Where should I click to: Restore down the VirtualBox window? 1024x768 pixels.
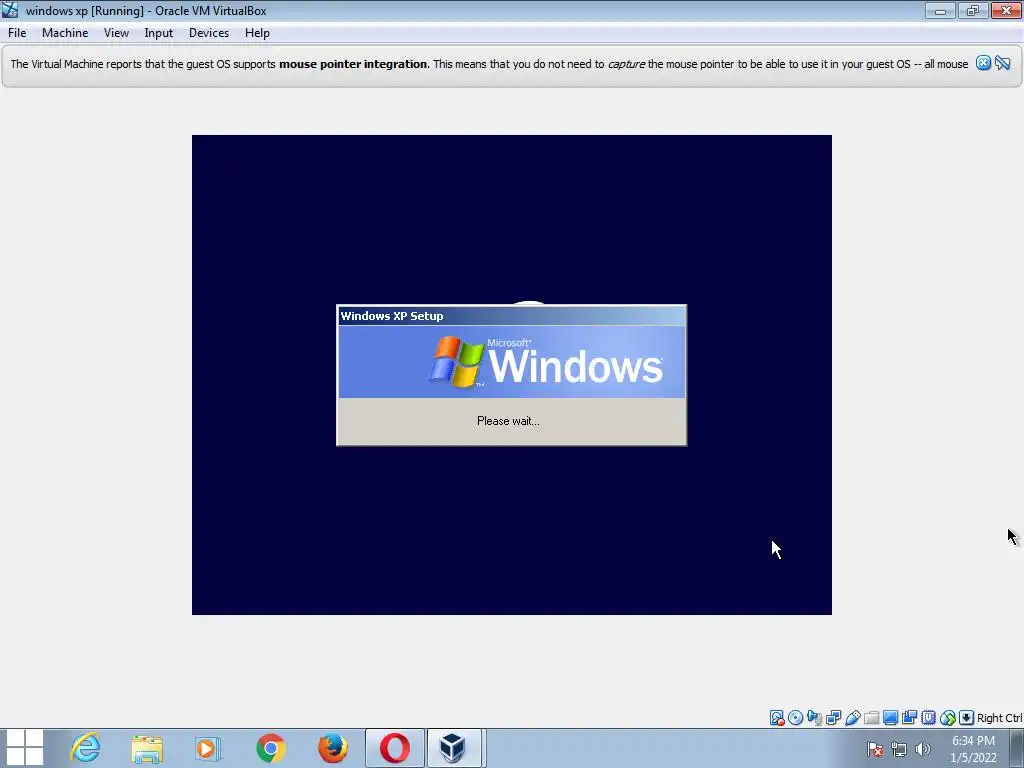(973, 10)
